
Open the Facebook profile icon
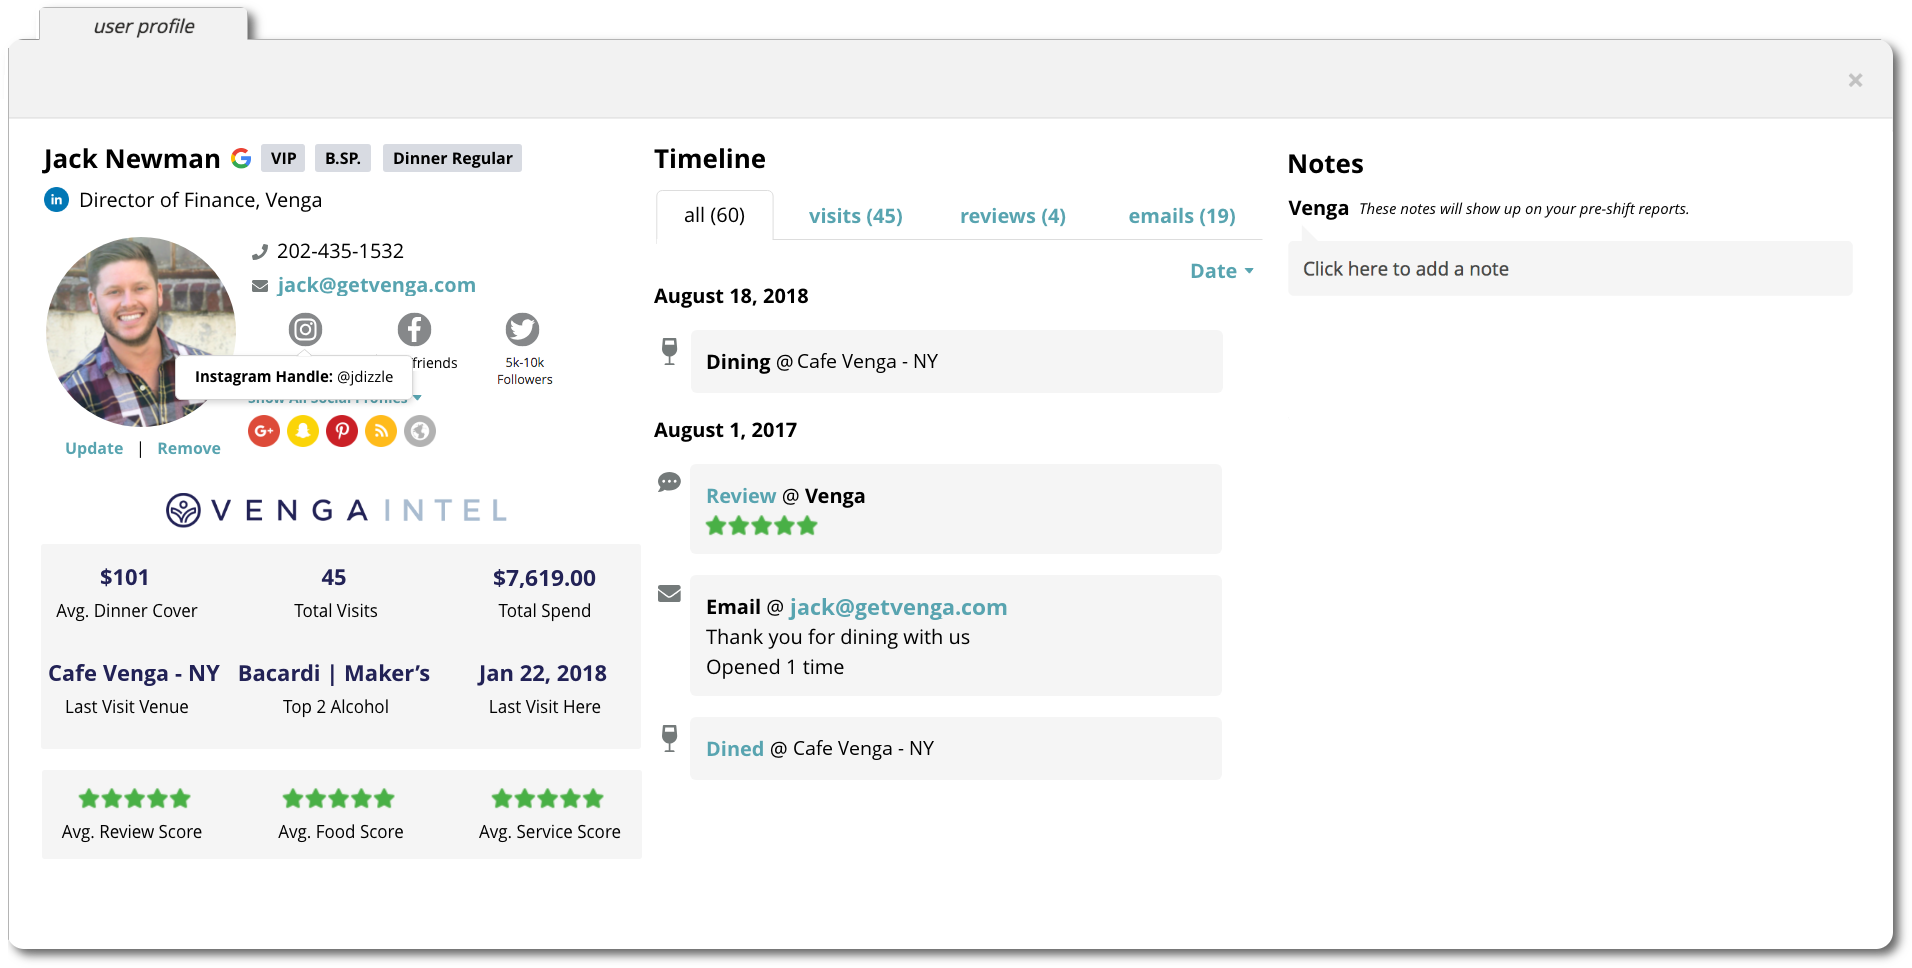point(414,329)
